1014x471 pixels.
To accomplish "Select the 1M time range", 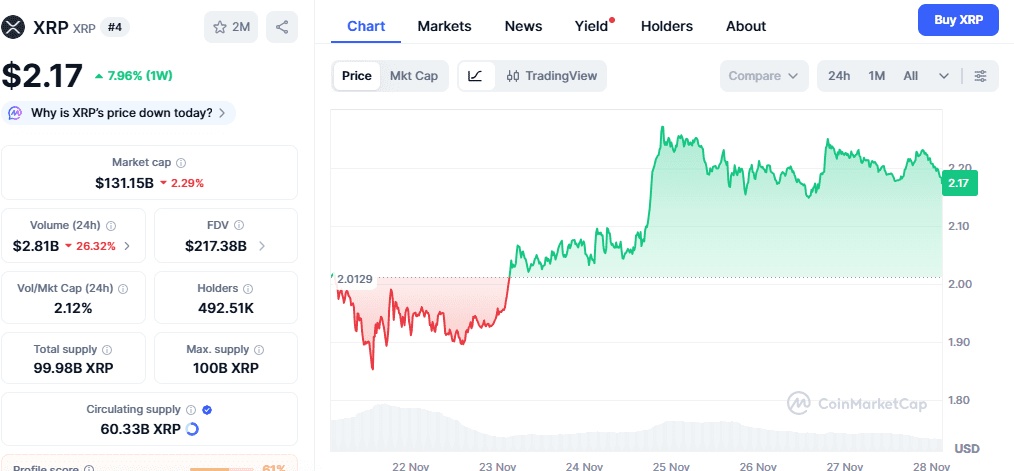I will [x=877, y=76].
